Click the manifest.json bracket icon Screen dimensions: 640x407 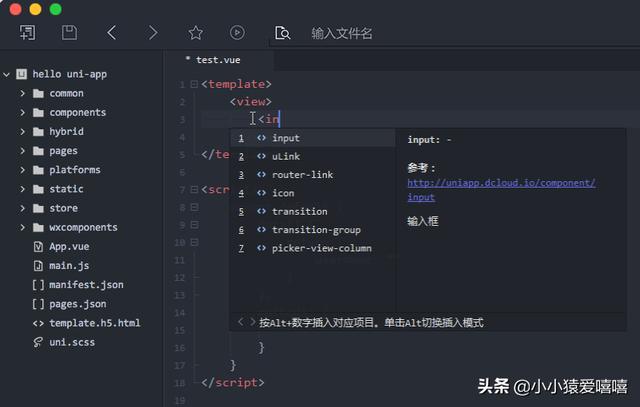pyautogui.click(x=38, y=285)
